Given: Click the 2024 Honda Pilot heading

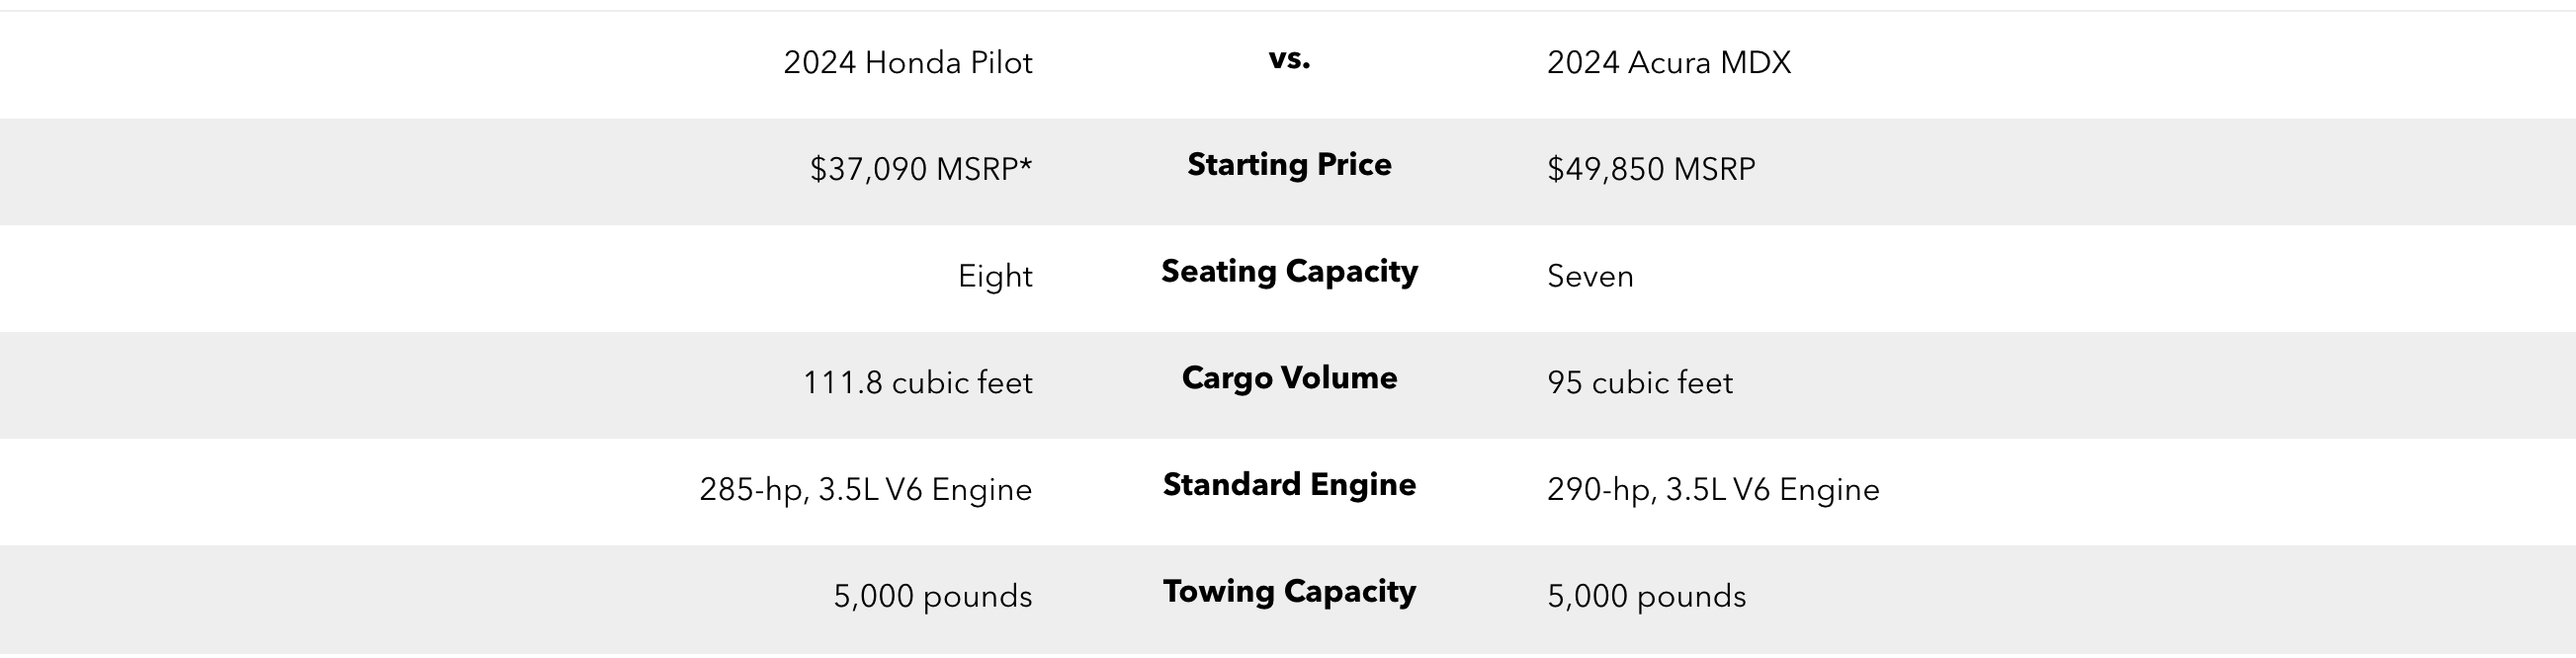Looking at the screenshot, I should 907,63.
